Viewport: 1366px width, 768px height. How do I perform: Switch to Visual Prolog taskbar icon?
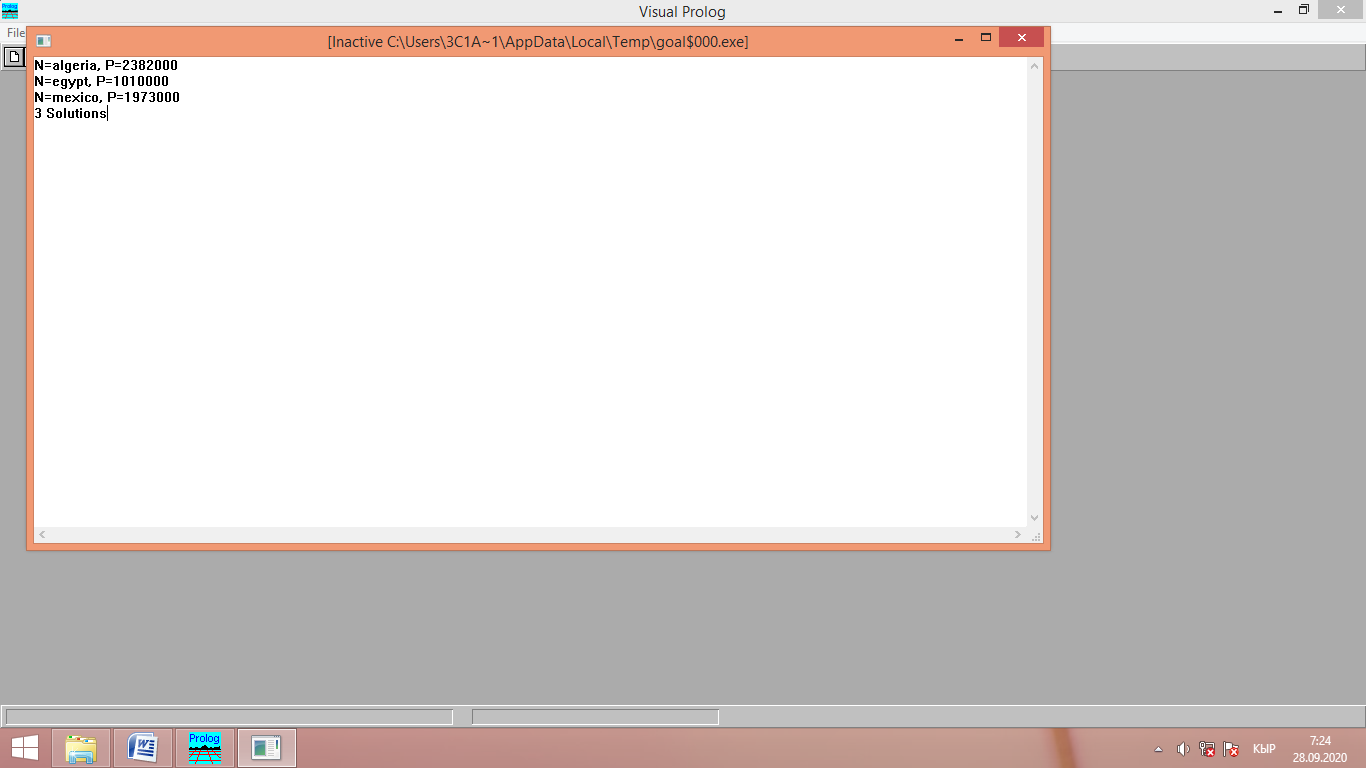click(x=205, y=748)
